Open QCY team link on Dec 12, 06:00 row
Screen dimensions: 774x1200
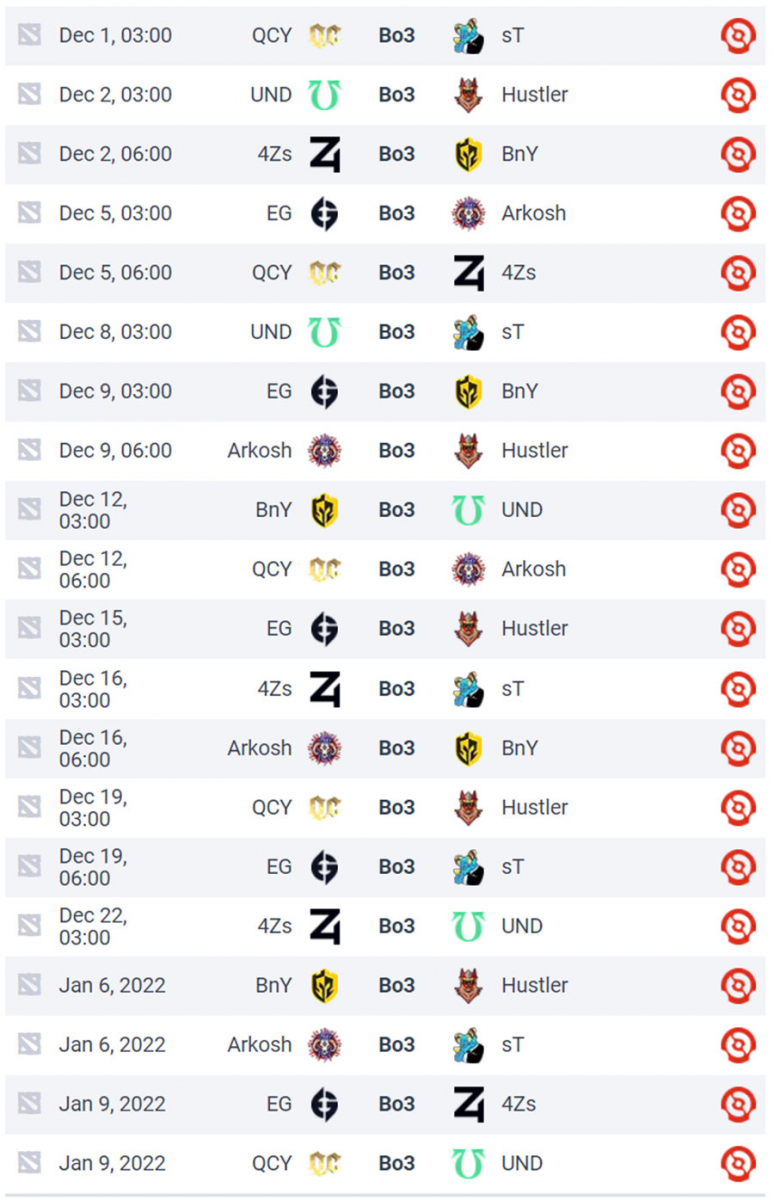pyautogui.click(x=272, y=569)
